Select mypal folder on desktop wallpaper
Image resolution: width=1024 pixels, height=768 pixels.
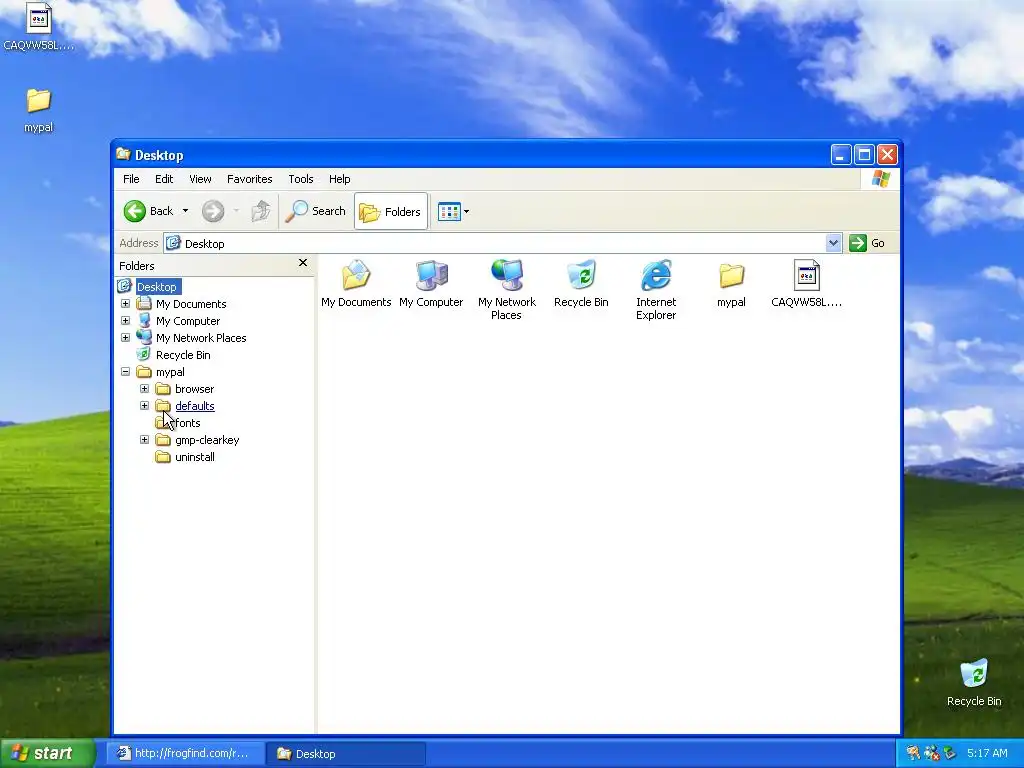(39, 111)
